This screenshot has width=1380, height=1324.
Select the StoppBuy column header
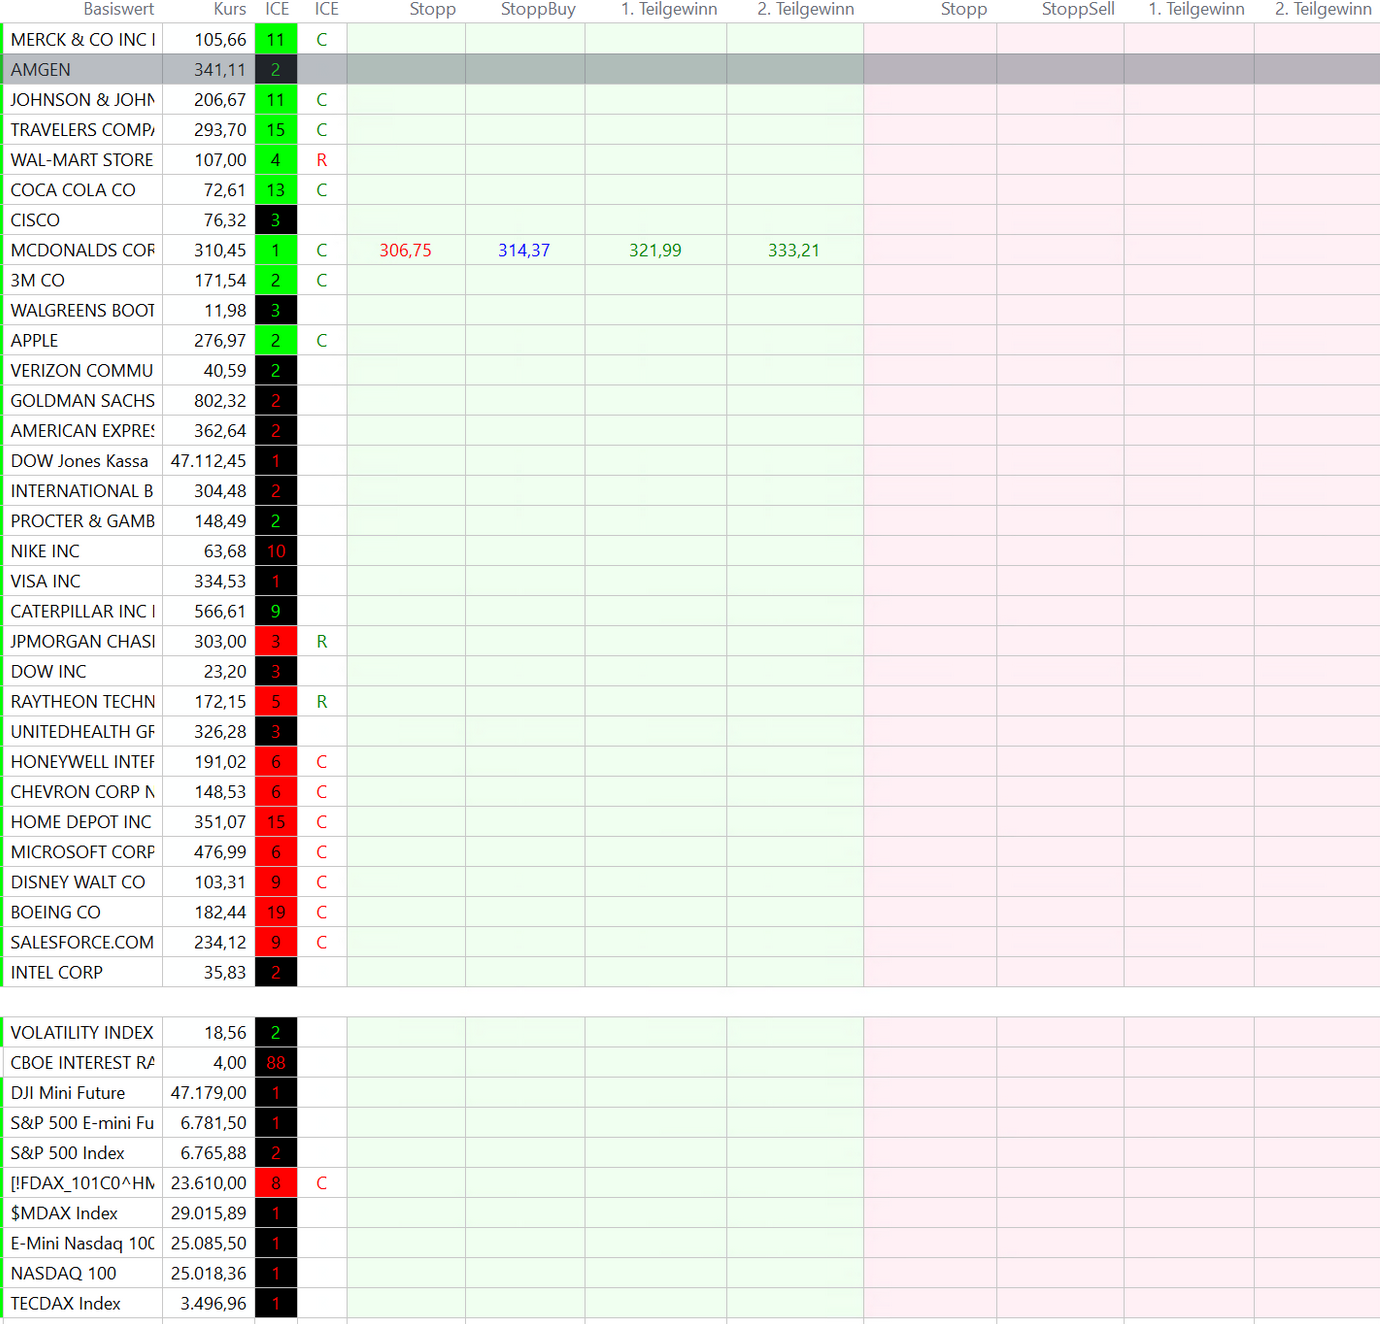(538, 10)
